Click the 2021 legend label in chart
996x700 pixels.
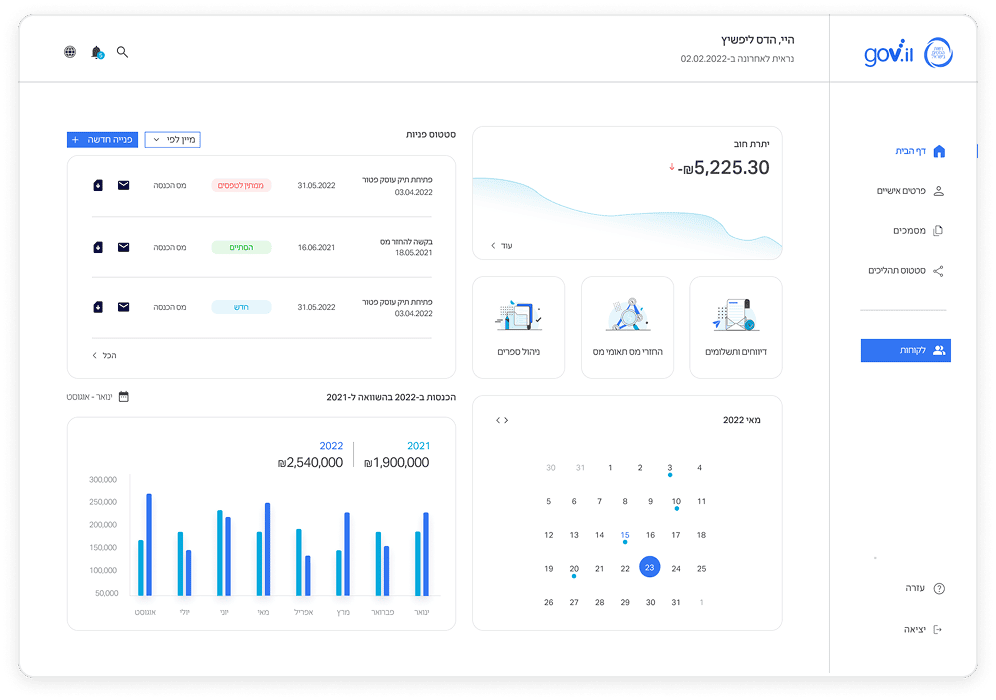point(419,446)
